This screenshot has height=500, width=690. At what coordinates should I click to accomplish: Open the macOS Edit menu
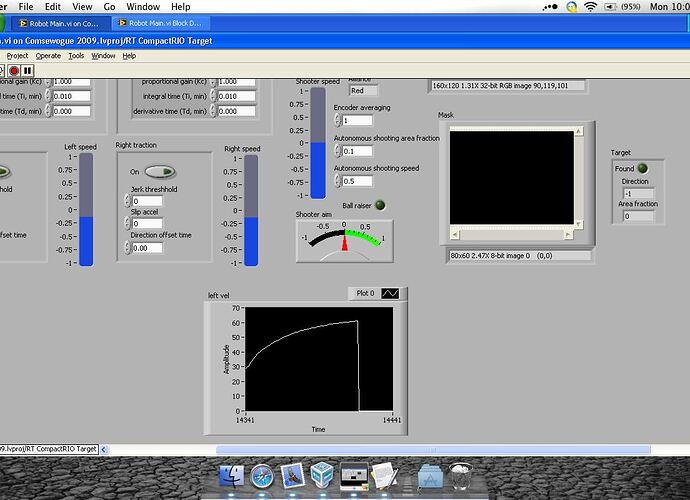point(52,7)
